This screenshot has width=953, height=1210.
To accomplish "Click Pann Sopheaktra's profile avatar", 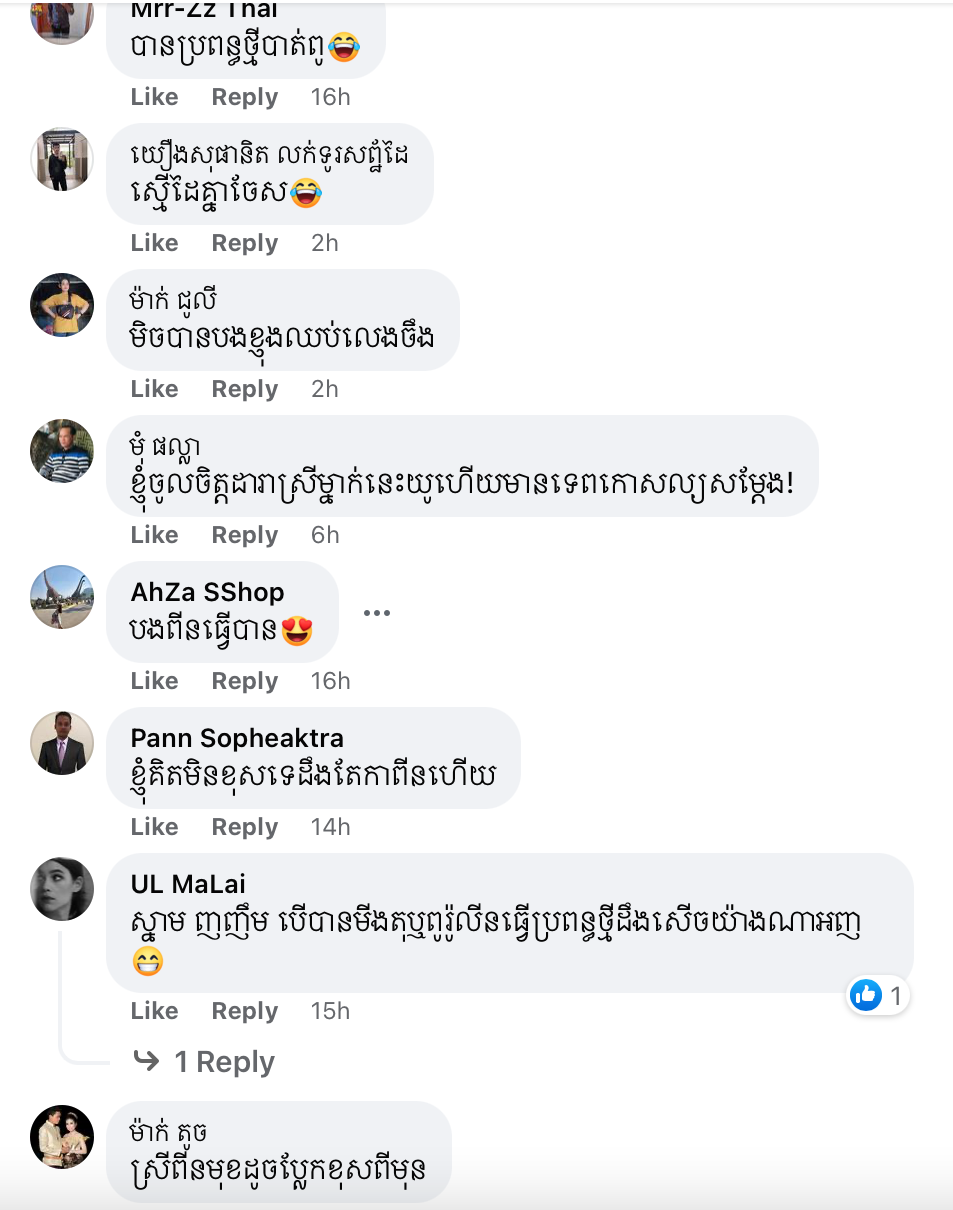I will coord(62,743).
